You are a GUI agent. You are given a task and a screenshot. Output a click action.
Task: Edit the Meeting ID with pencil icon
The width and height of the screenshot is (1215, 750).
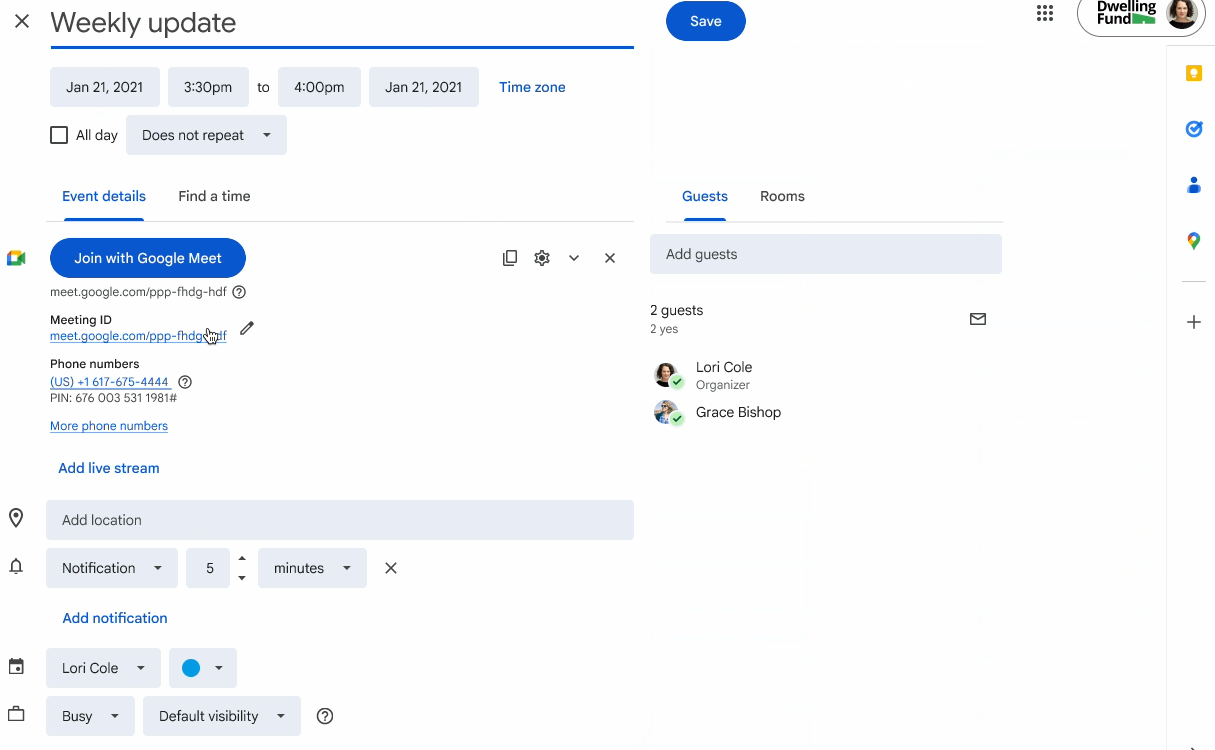(247, 328)
